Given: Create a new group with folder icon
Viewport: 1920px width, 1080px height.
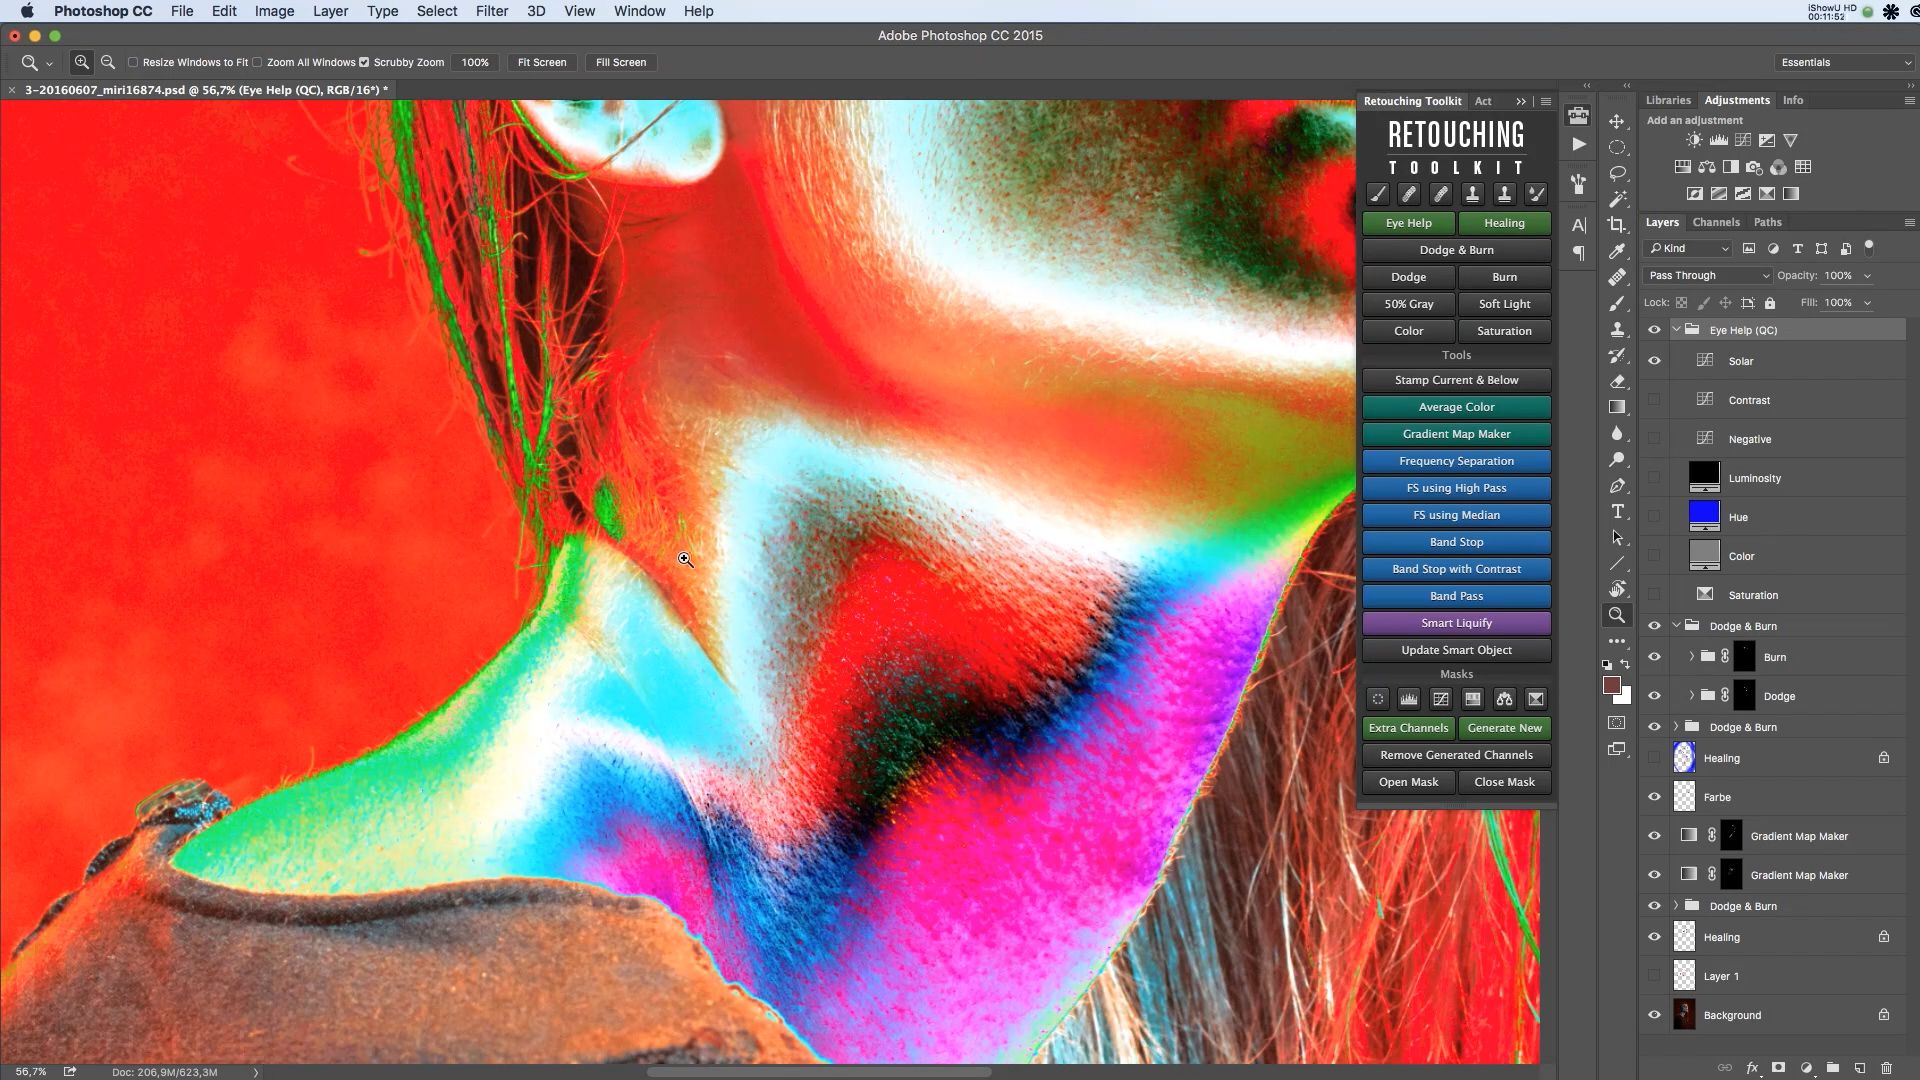Looking at the screenshot, I should pos(1832,1068).
